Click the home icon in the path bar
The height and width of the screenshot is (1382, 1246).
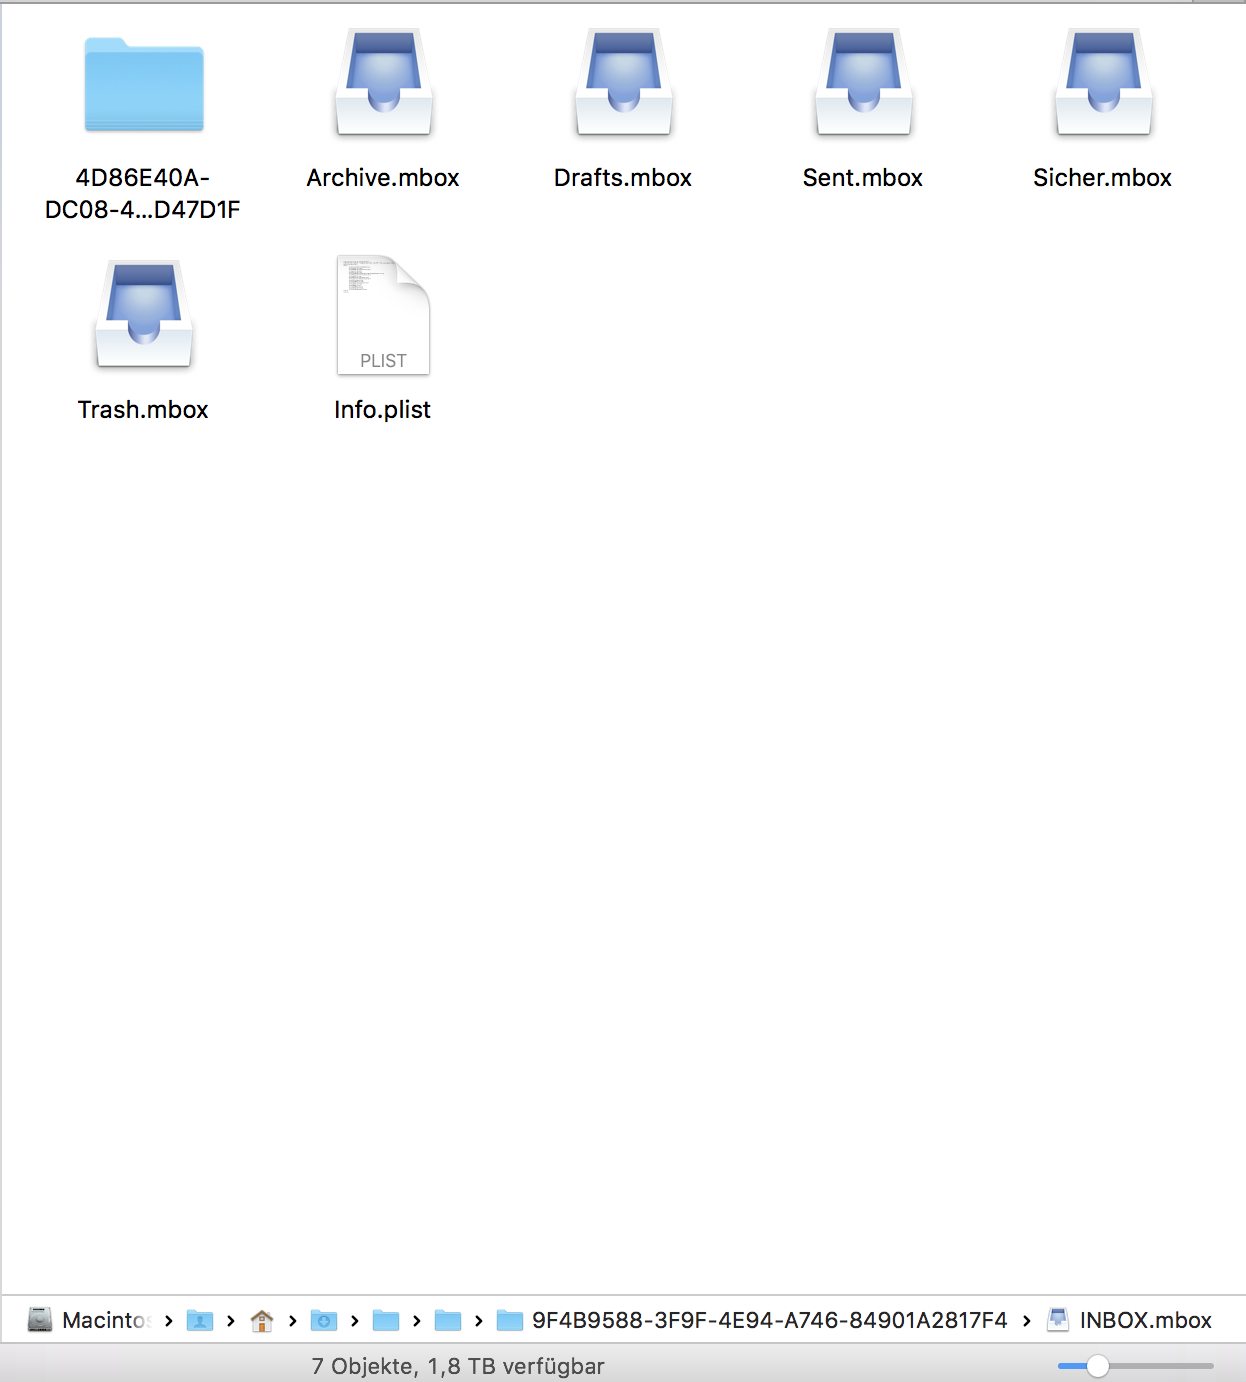262,1320
